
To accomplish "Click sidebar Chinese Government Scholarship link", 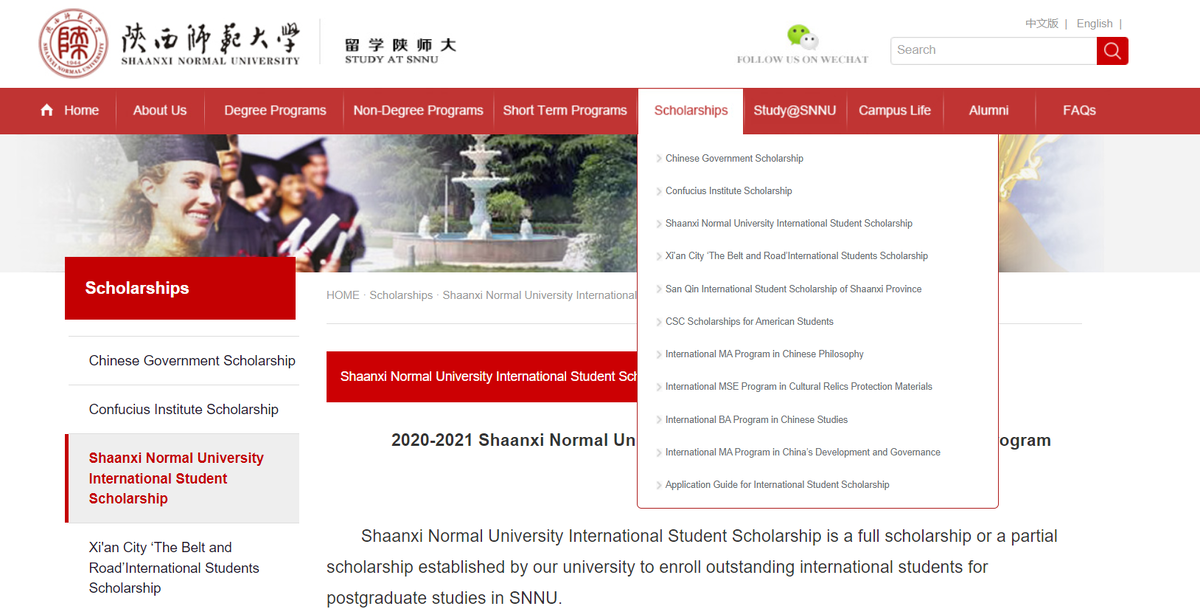I will pyautogui.click(x=192, y=360).
